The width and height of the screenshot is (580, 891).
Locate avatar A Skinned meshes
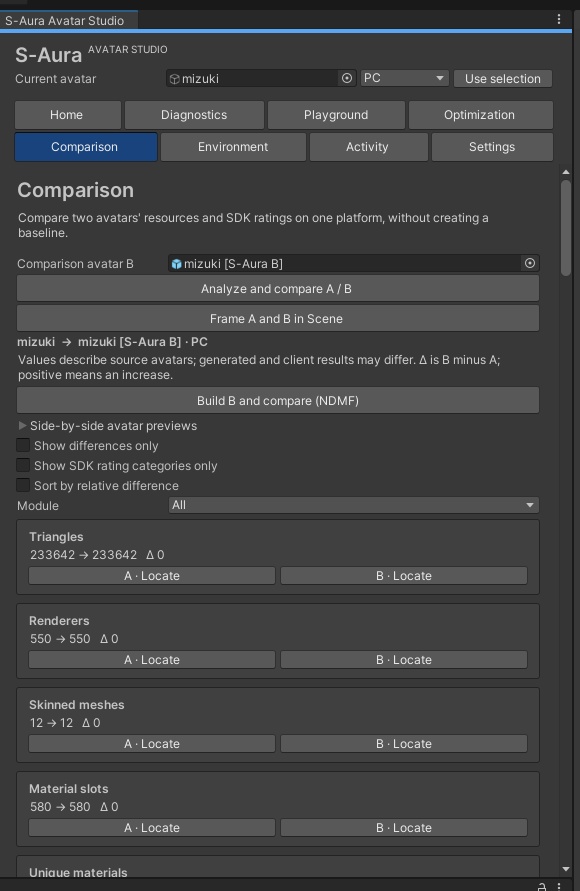(152, 744)
